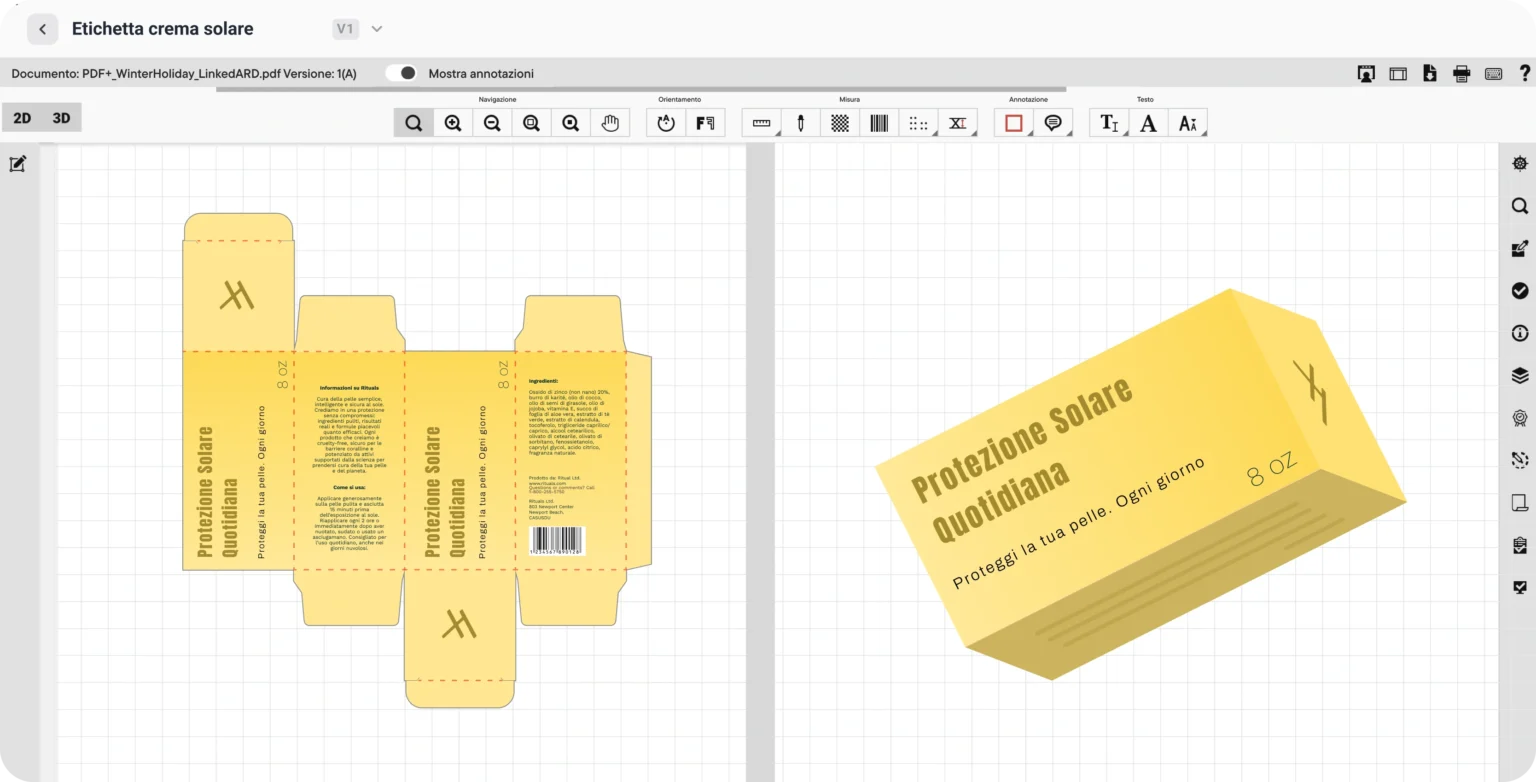The width and height of the screenshot is (1536, 782).
Task: Click the print icon
Action: [1462, 73]
